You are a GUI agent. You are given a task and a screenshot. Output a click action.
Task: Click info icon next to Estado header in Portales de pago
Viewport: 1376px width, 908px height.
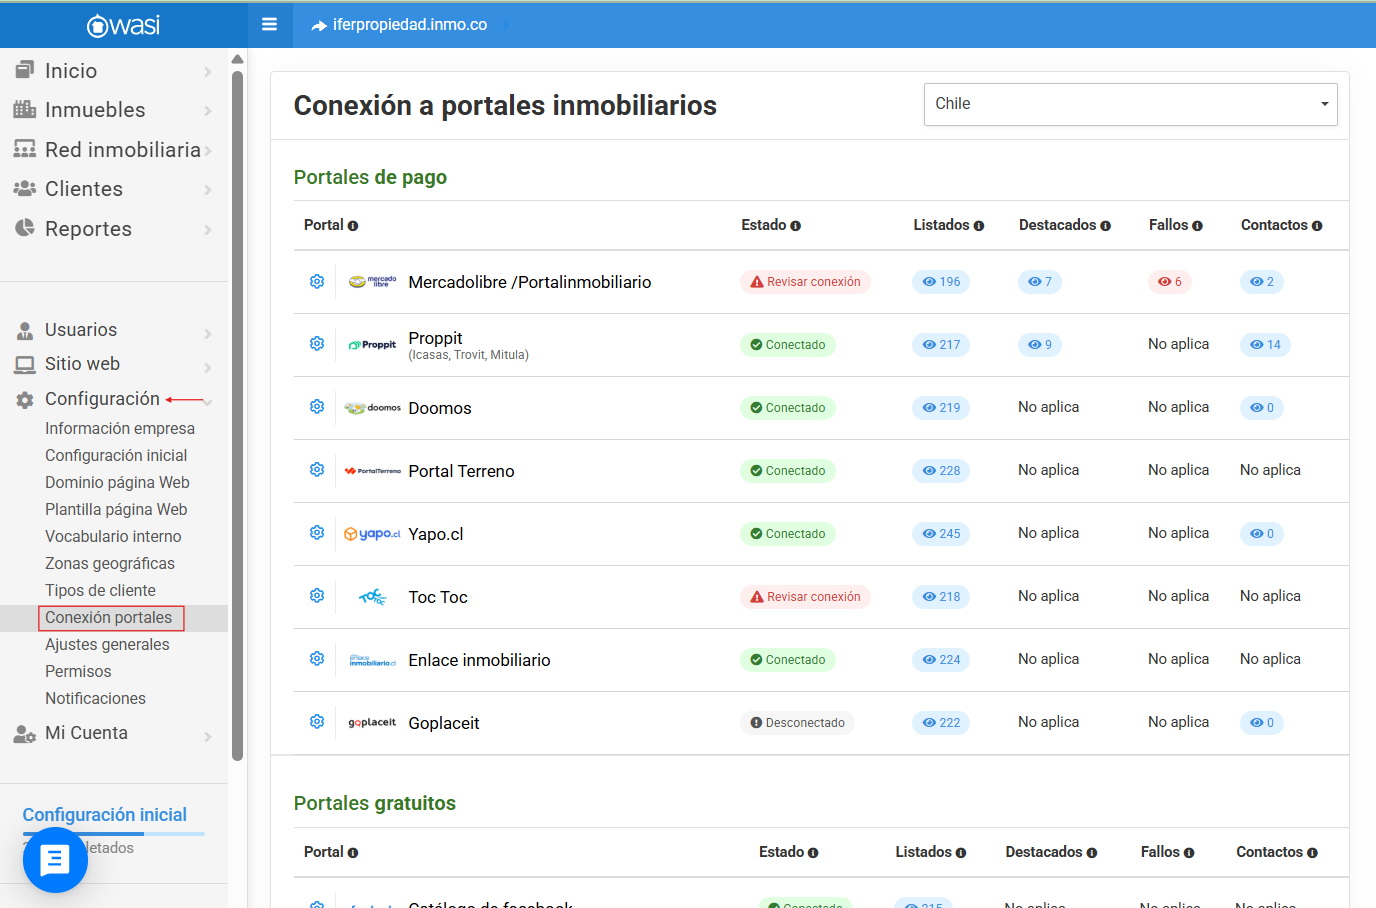tap(796, 226)
